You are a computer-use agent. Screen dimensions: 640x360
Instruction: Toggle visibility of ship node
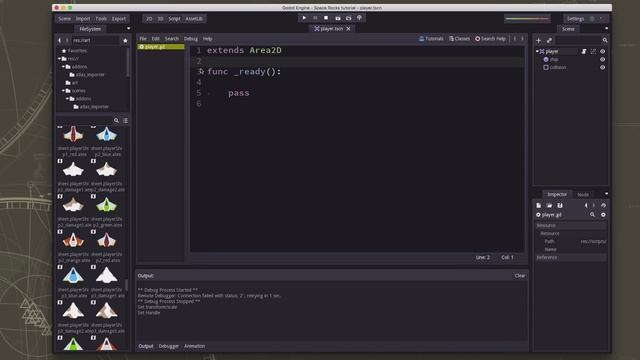[x=602, y=60]
